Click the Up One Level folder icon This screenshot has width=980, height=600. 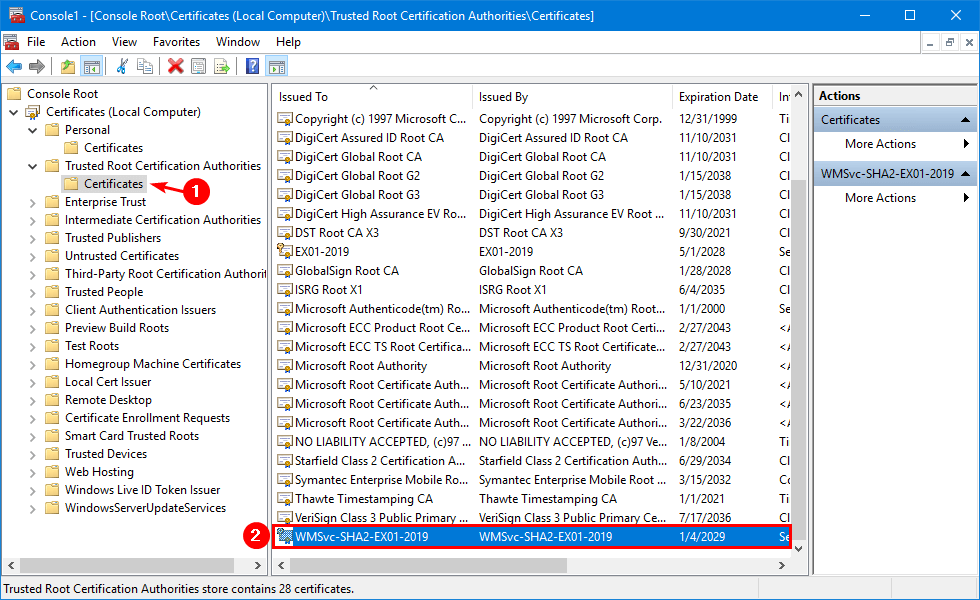click(67, 66)
